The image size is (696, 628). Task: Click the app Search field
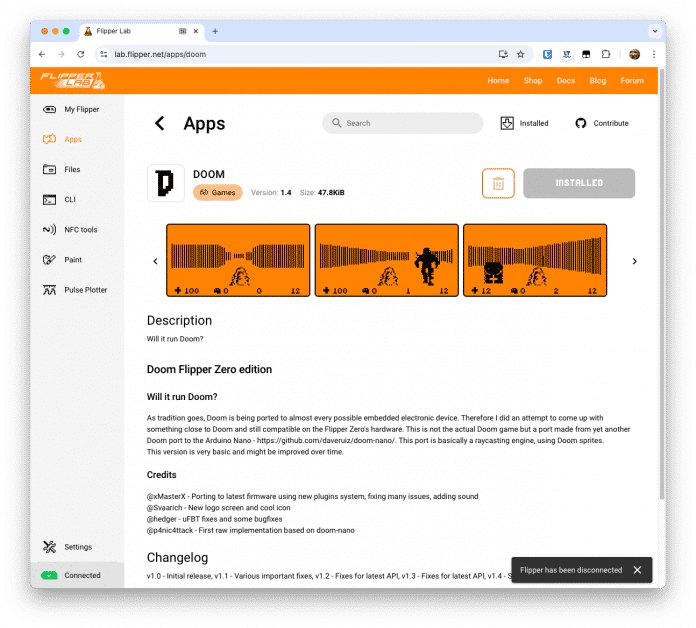pos(403,123)
